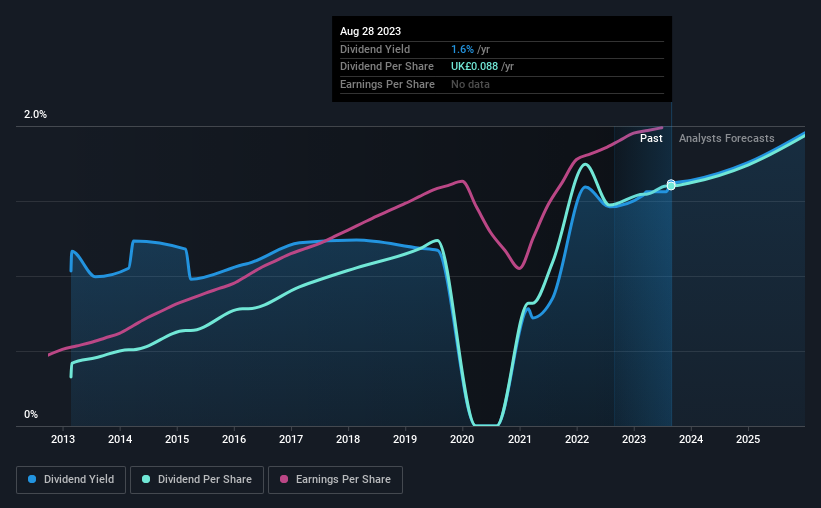The width and height of the screenshot is (821, 508).
Task: Click the 'No data' earnings value in tooltip
Action: (x=470, y=84)
